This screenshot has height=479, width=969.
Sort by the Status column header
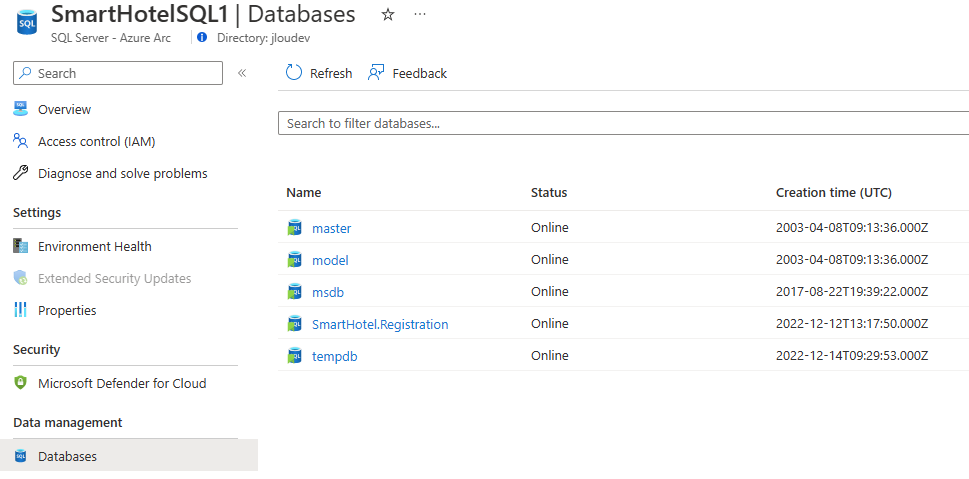pyautogui.click(x=549, y=193)
